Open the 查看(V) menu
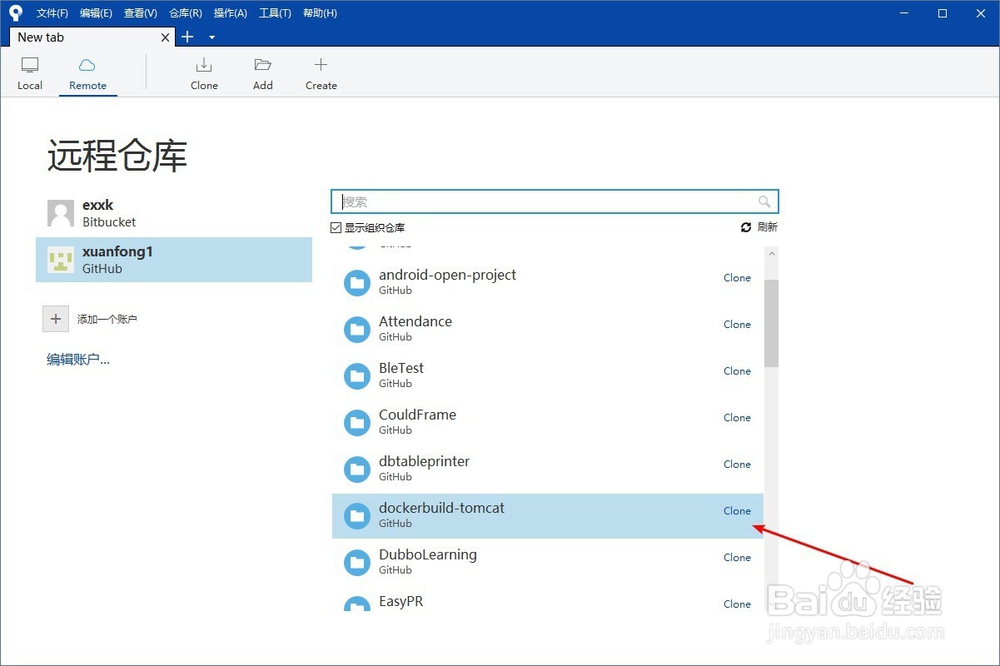Image resolution: width=1000 pixels, height=666 pixels. pyautogui.click(x=140, y=13)
